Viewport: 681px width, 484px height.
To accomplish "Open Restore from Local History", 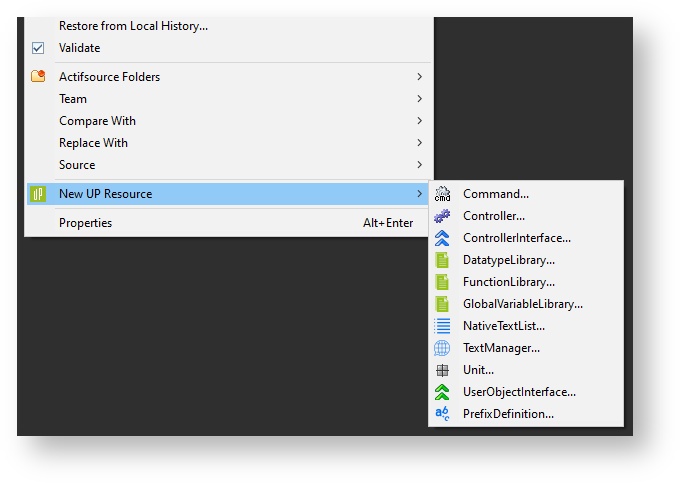I will tap(133, 26).
